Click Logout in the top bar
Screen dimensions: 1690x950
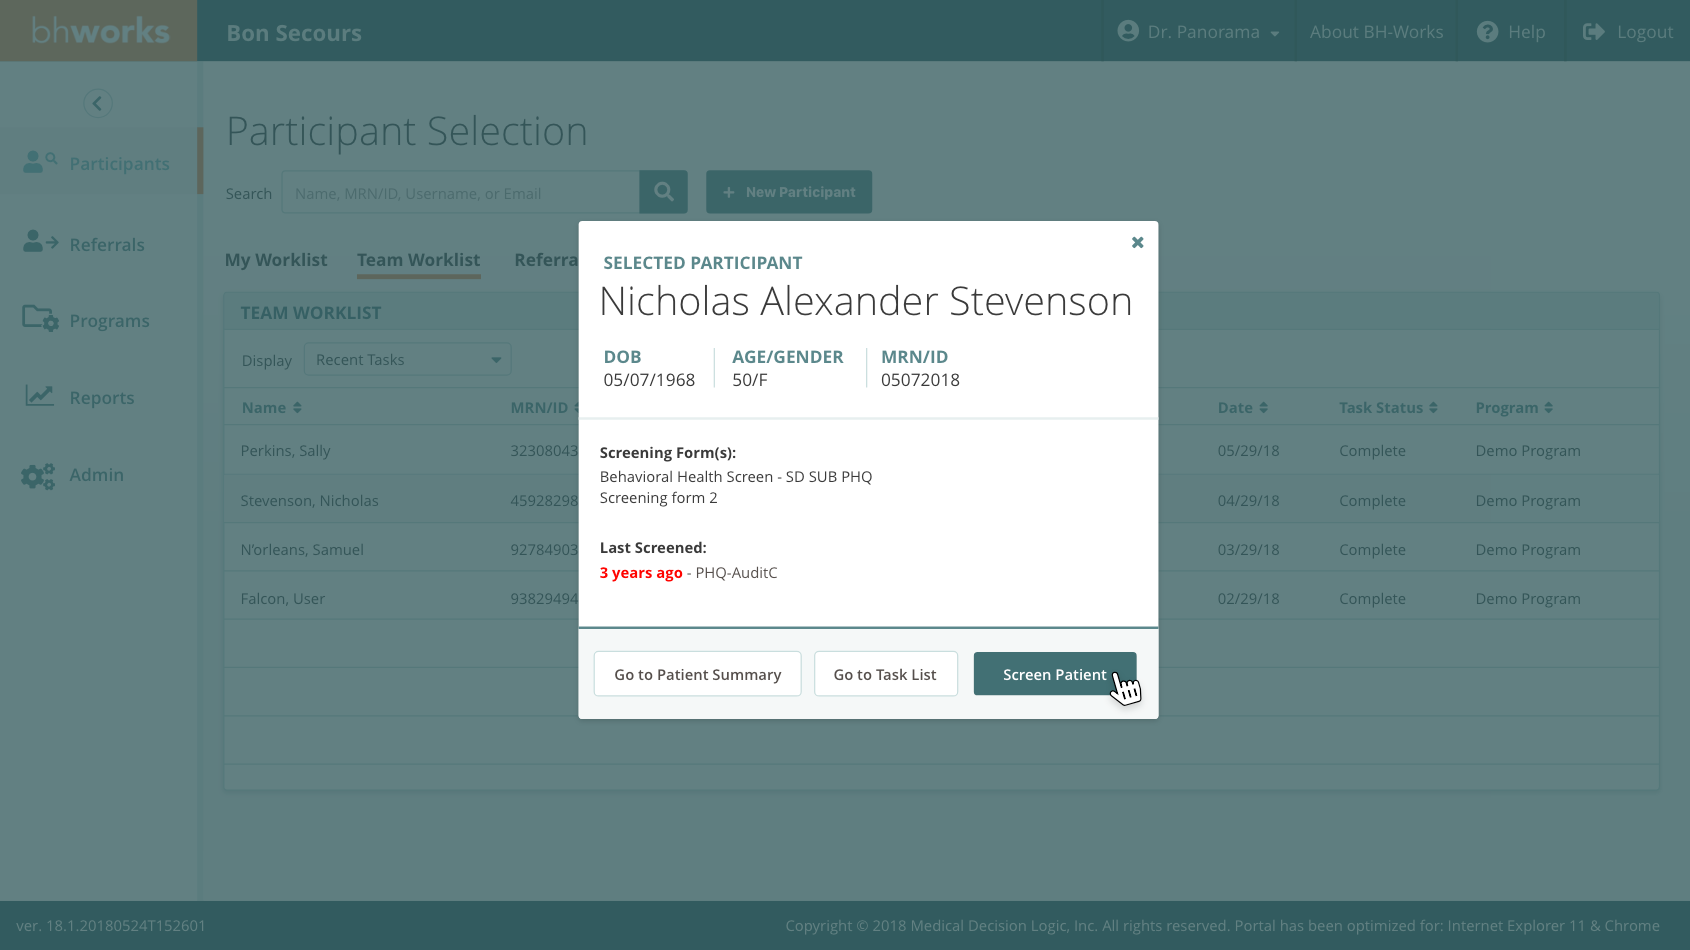[1627, 32]
